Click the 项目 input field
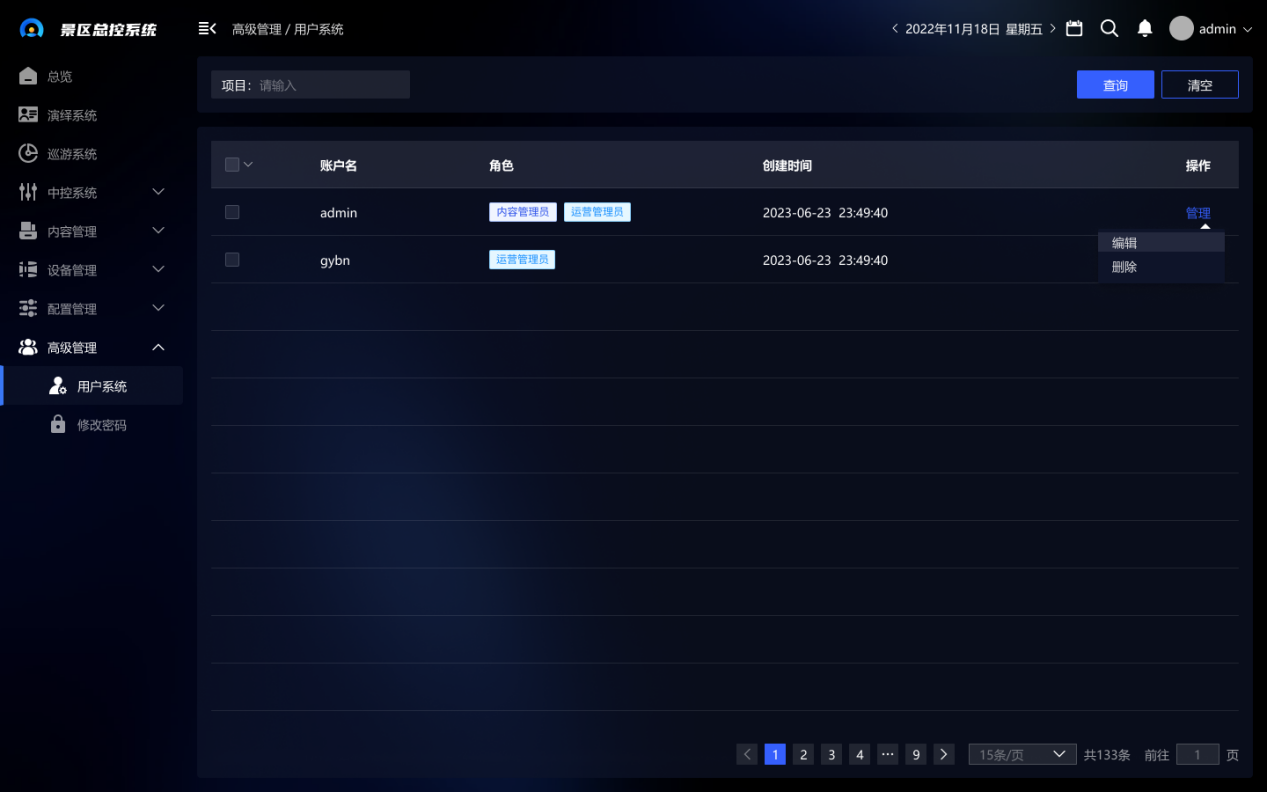Image resolution: width=1267 pixels, height=792 pixels. (x=330, y=85)
